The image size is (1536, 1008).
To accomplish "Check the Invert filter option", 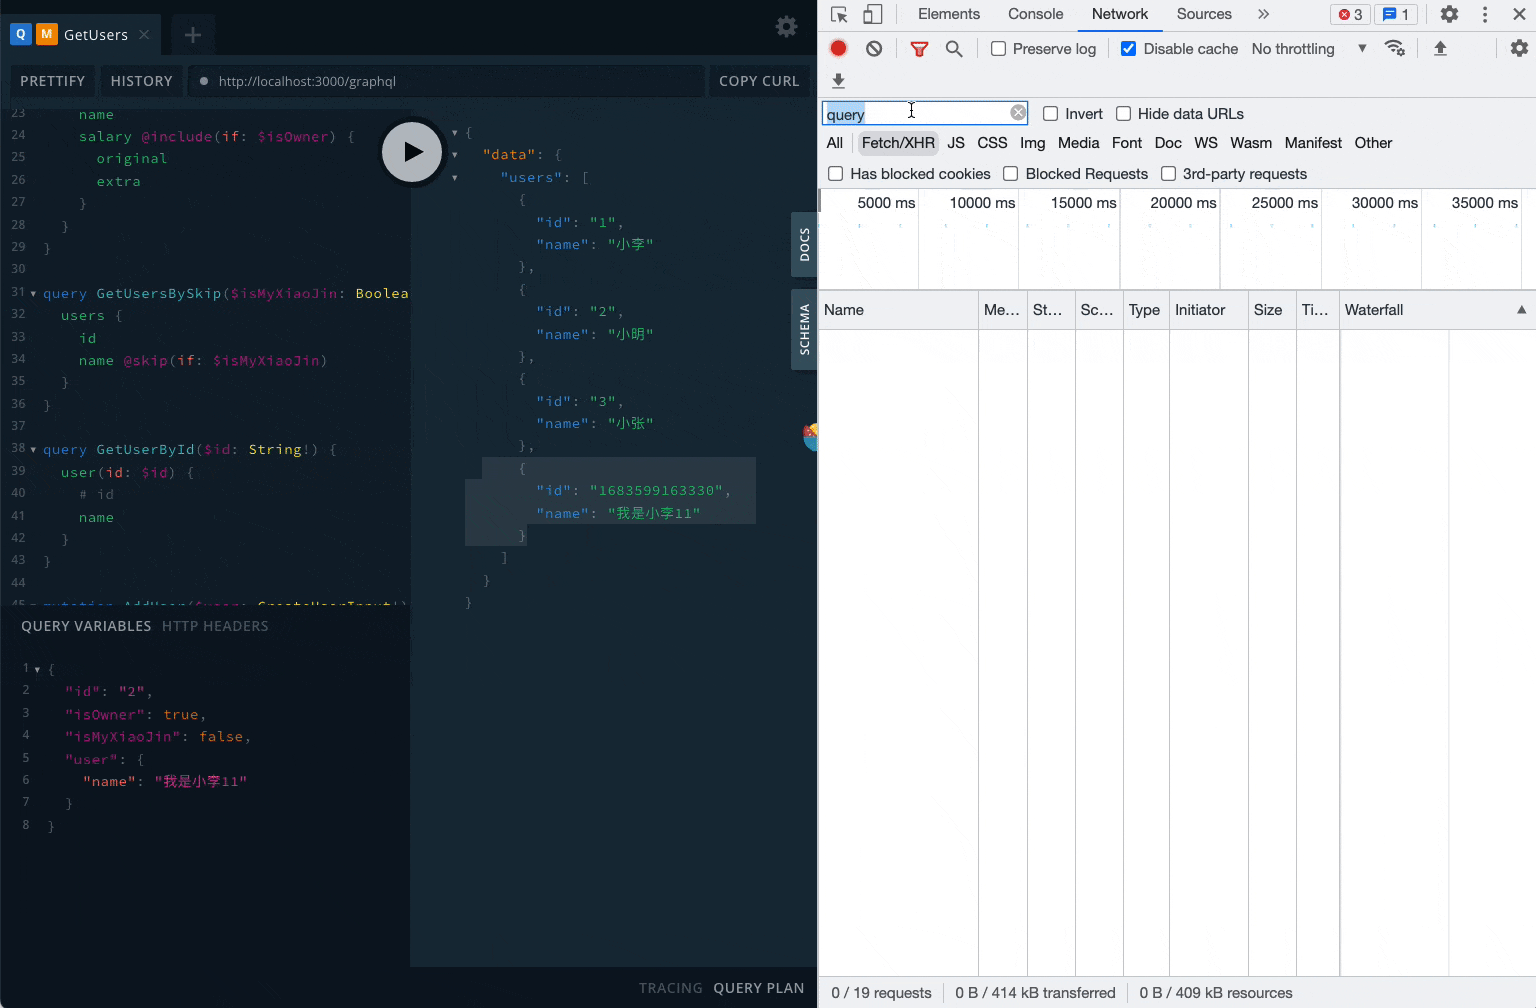I will click(1050, 114).
